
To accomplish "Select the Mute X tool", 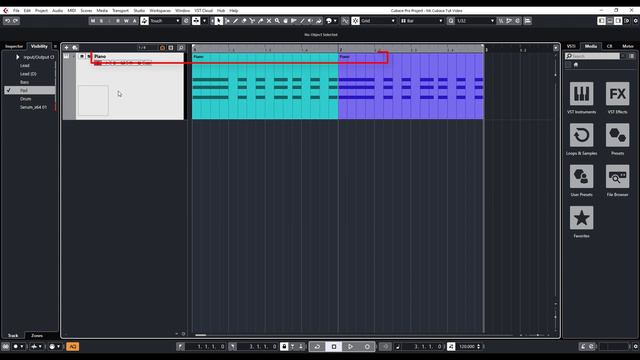I will pyautogui.click(x=269, y=21).
